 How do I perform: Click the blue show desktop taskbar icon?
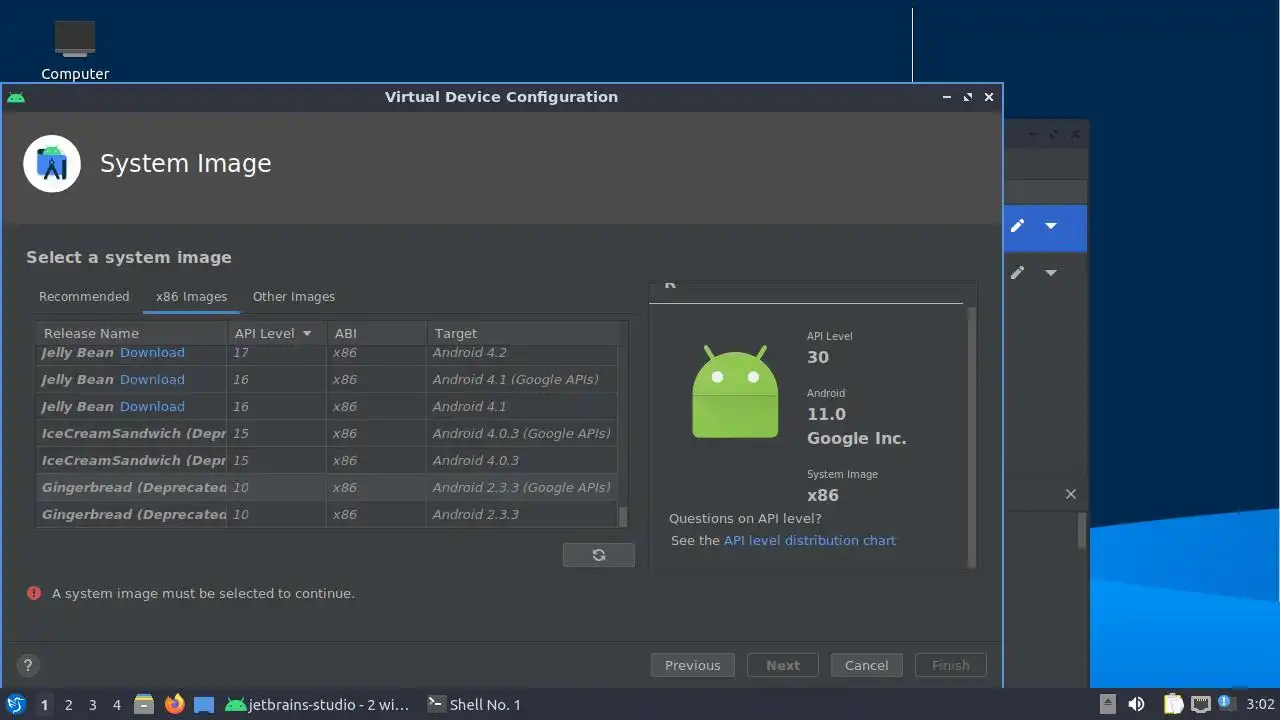point(204,705)
